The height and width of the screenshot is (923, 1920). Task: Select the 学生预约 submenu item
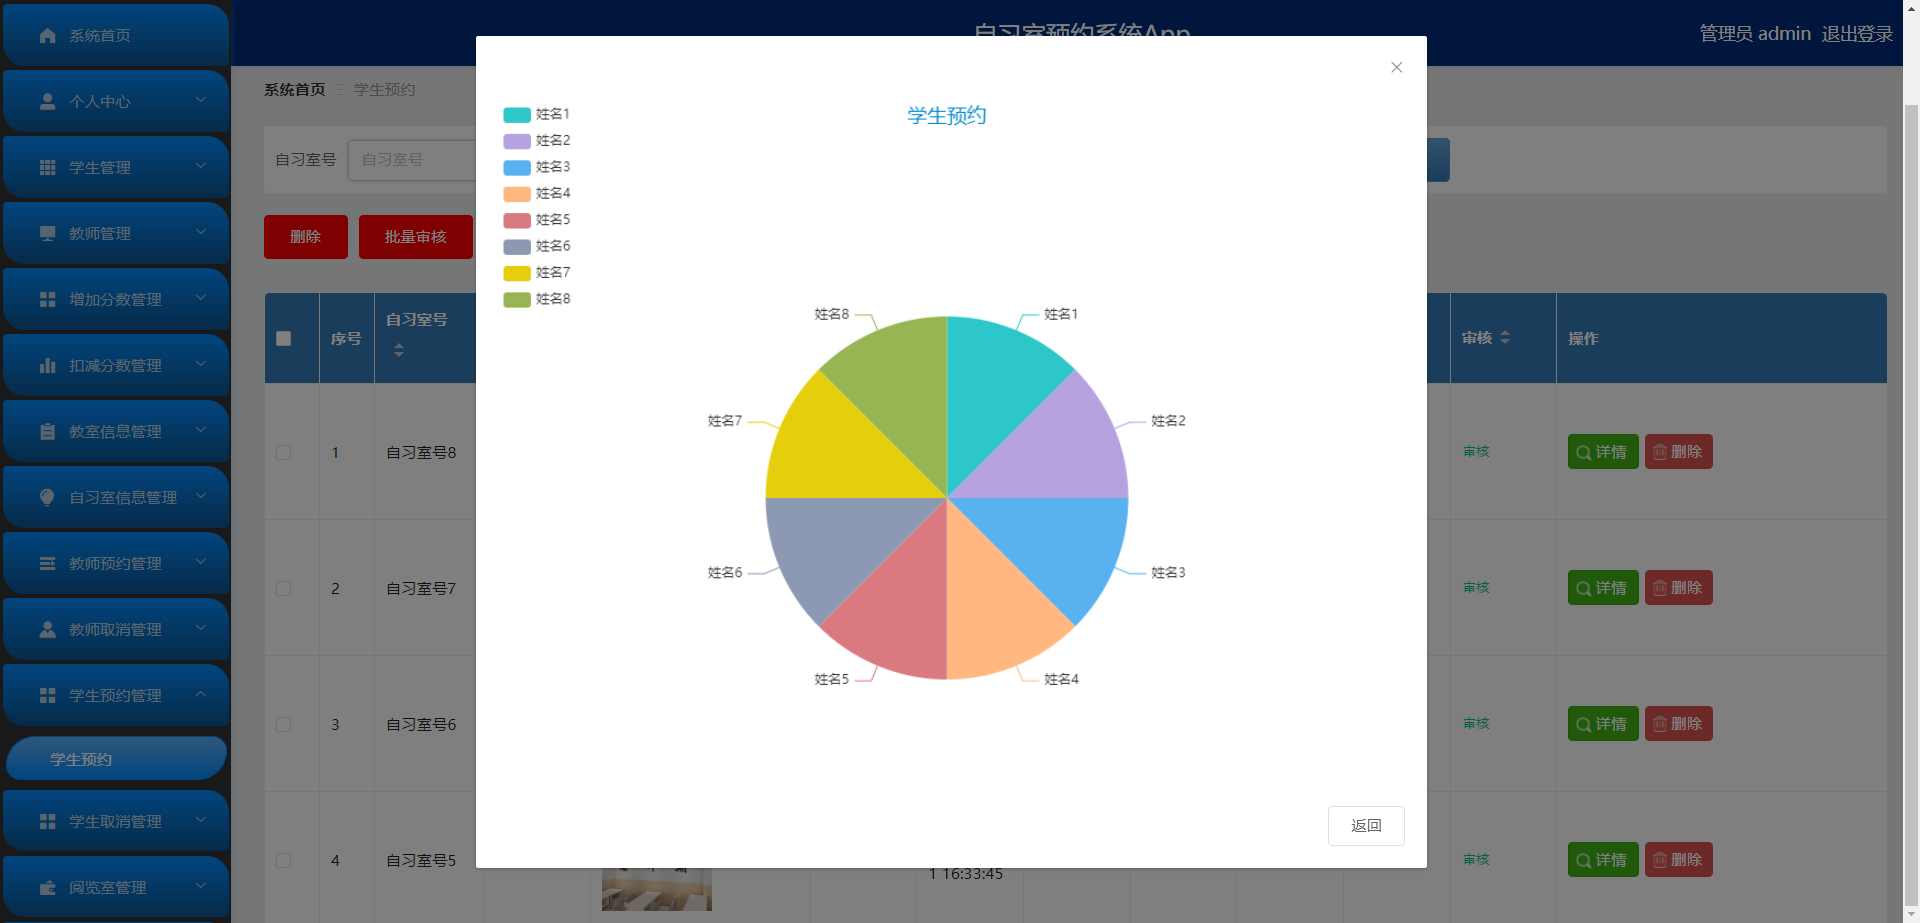(116, 759)
